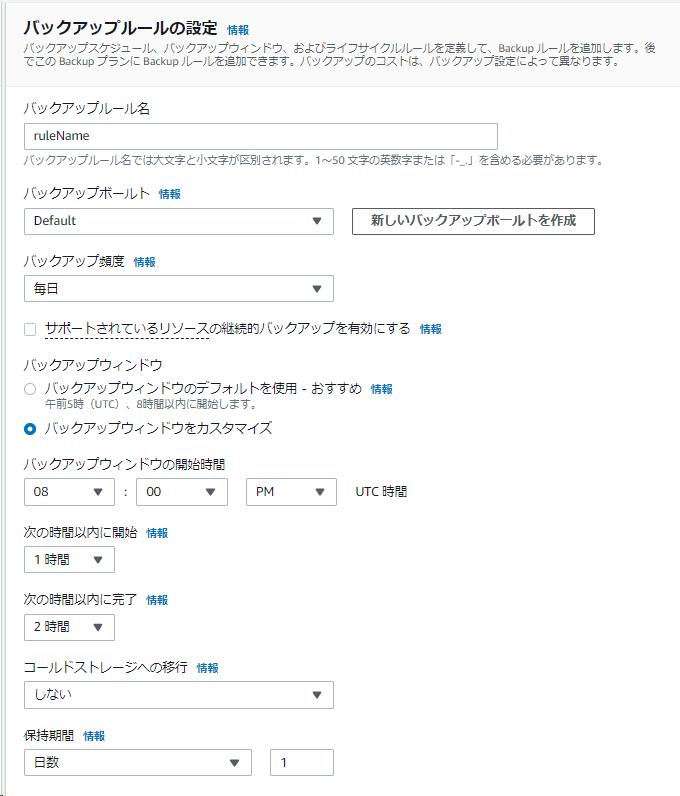Screen dimensions: 680x796
Task: Click 情報 link next to コールドストレージへの移行
Action: (x=207, y=668)
